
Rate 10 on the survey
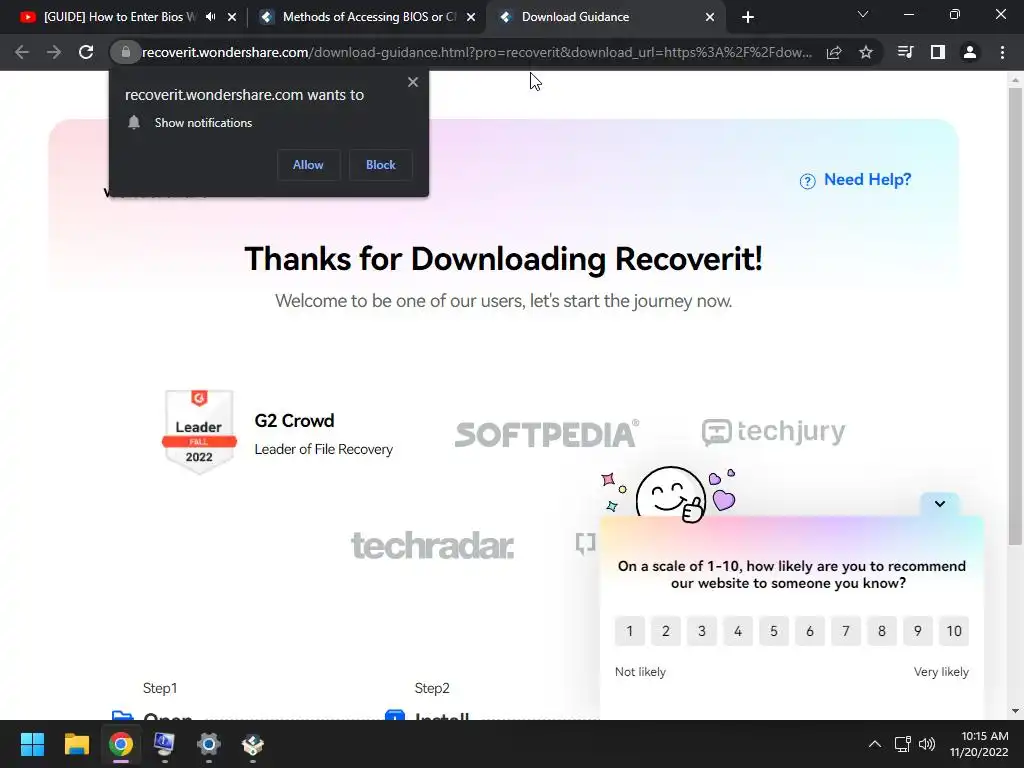(x=954, y=631)
